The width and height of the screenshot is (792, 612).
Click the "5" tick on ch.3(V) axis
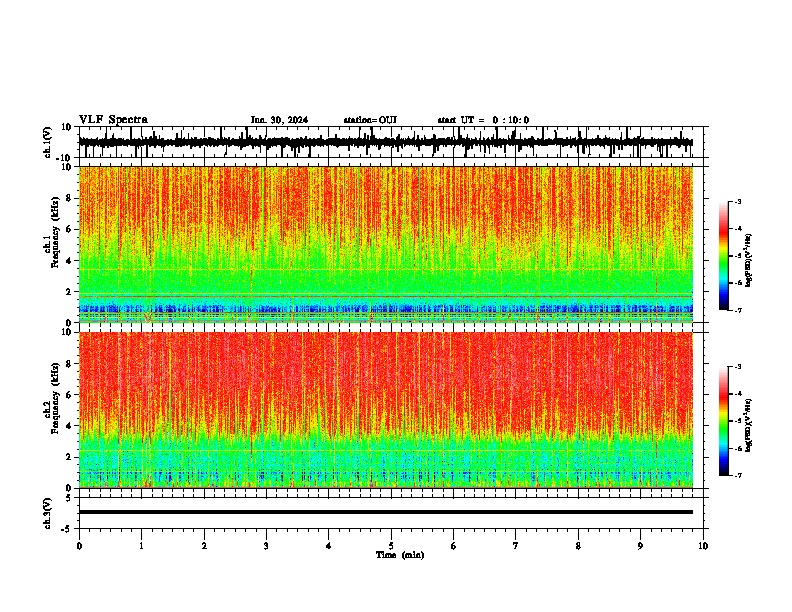coord(69,498)
